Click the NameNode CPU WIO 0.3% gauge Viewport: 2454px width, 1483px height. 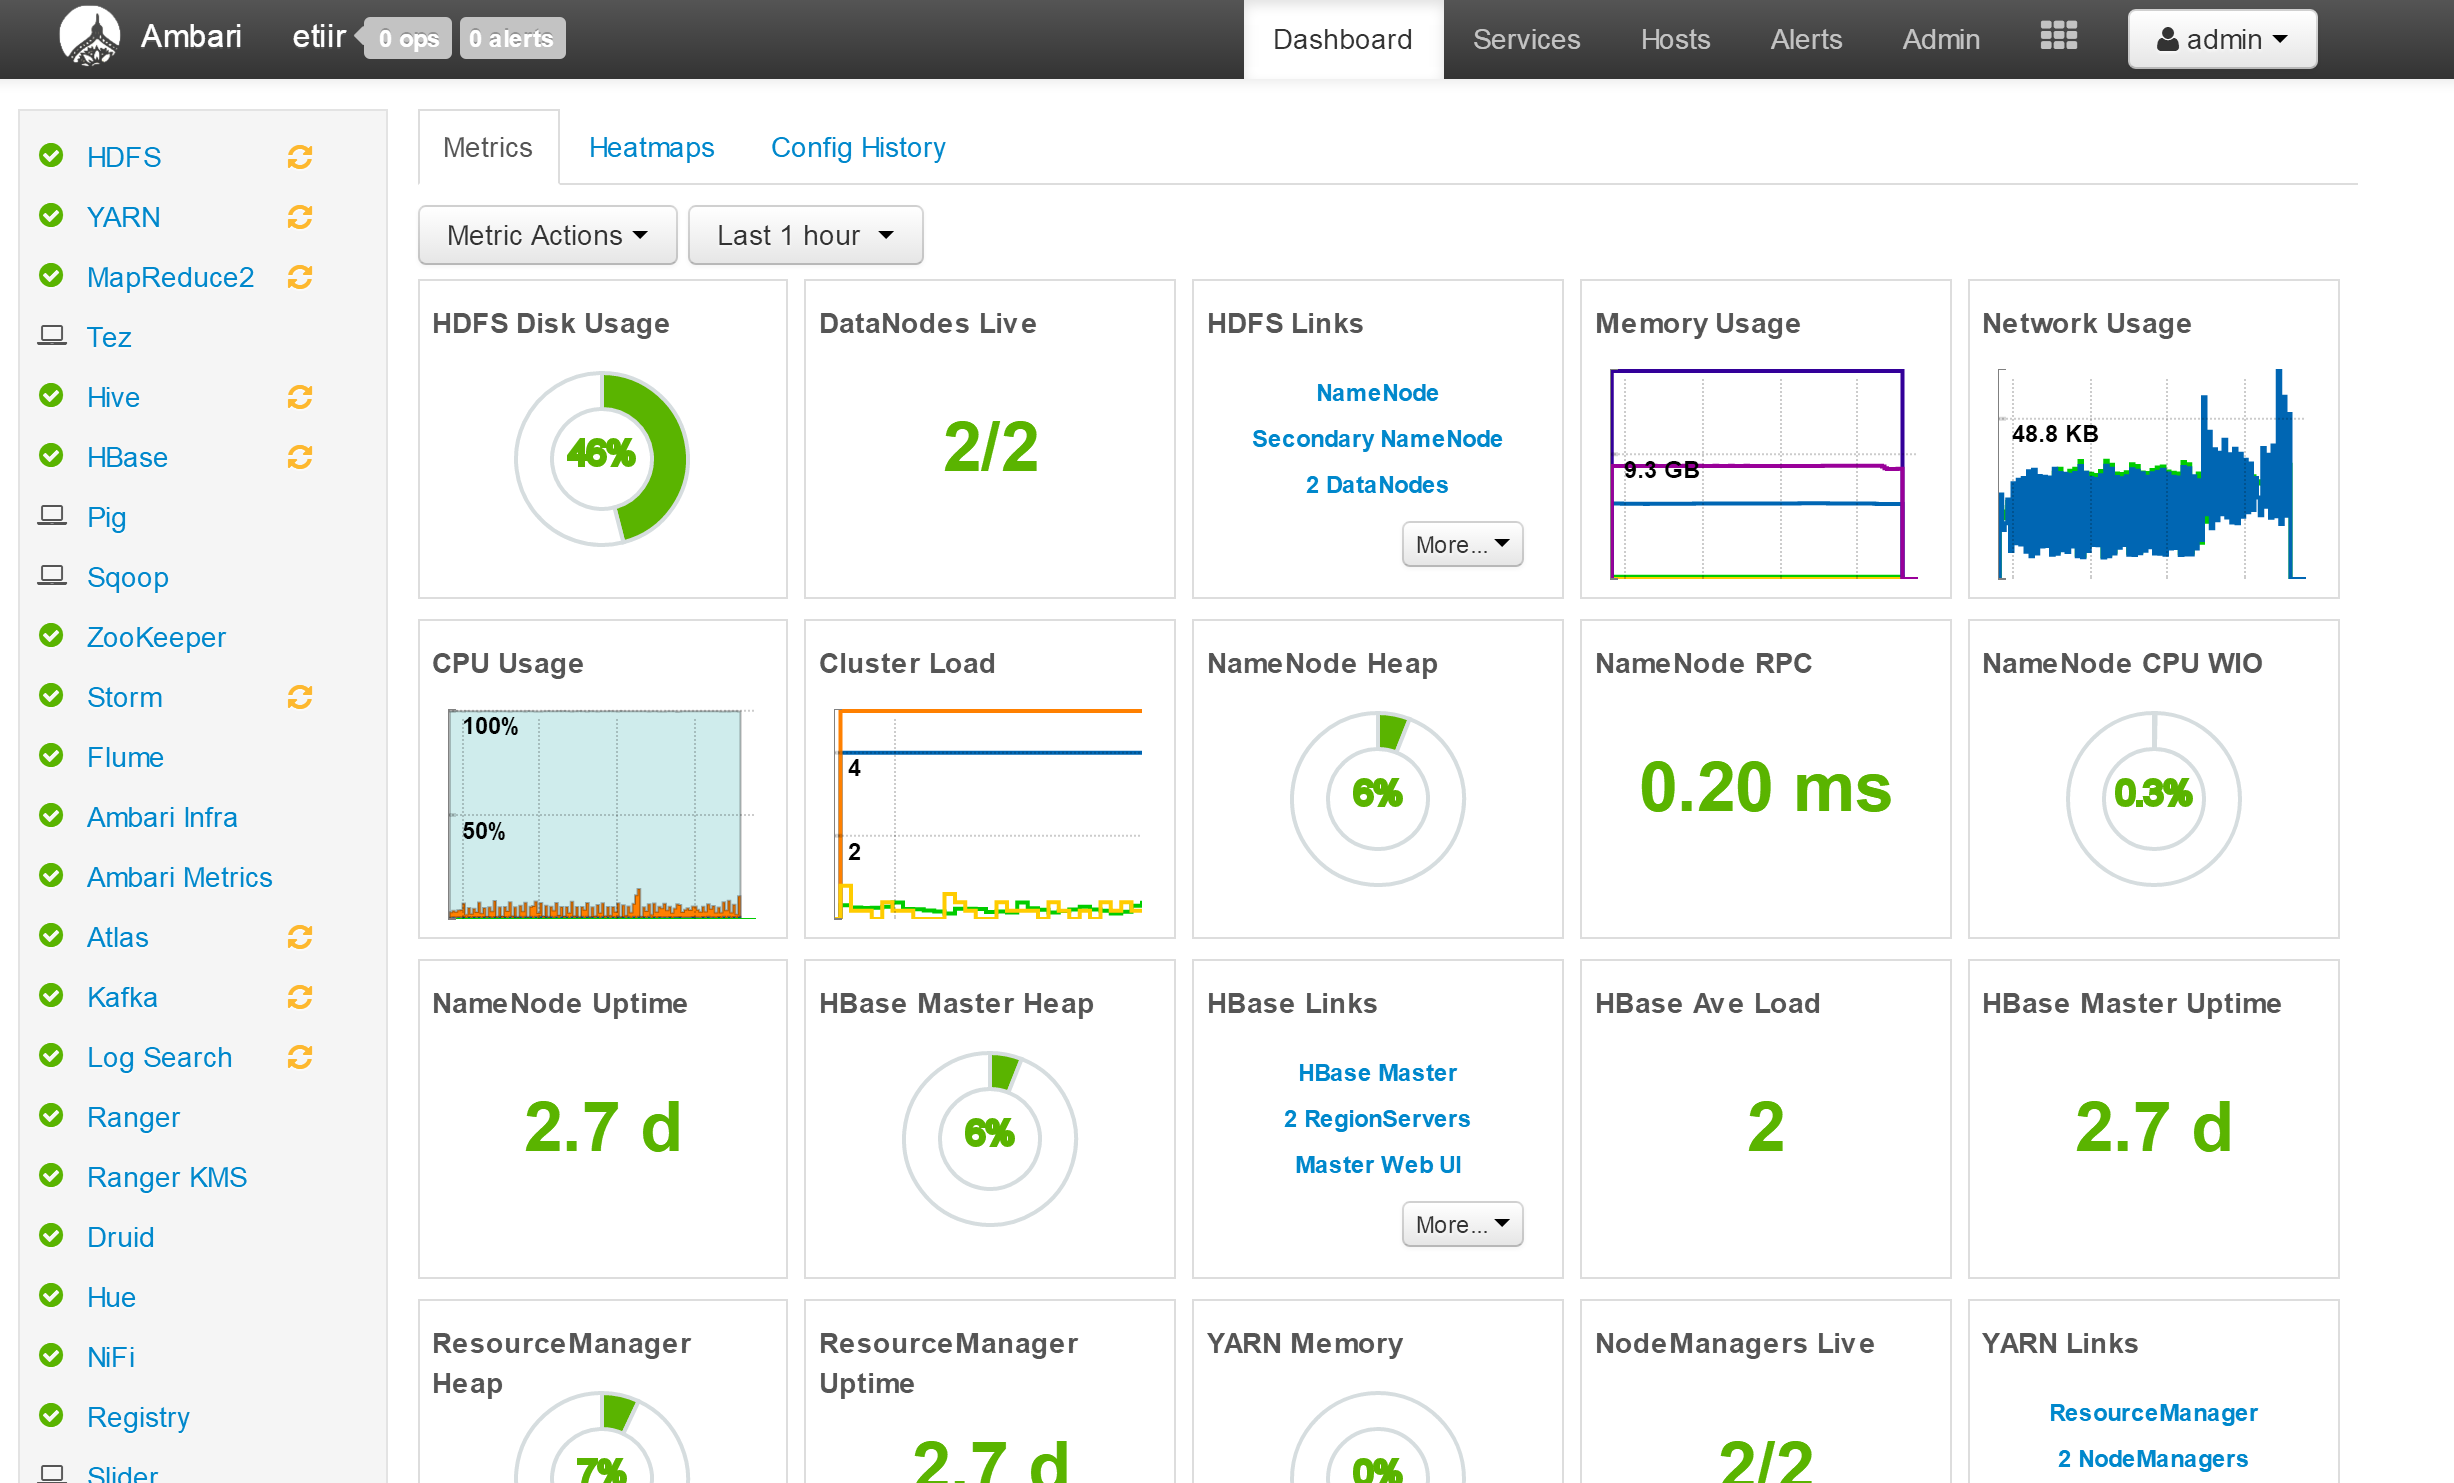pyautogui.click(x=2153, y=798)
